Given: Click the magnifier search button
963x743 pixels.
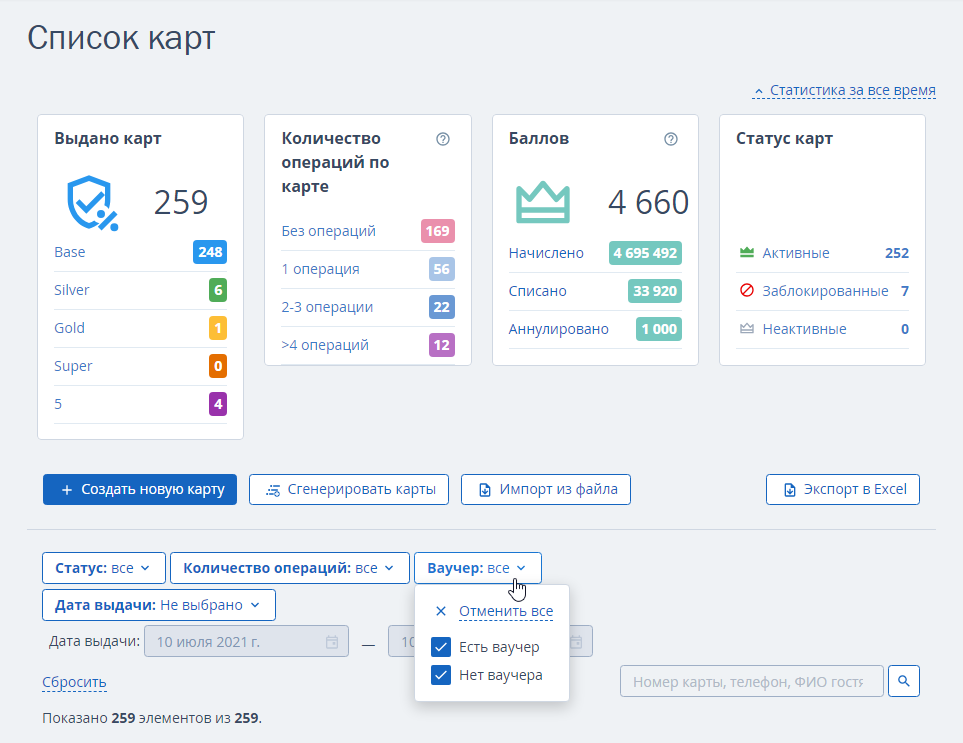Looking at the screenshot, I should tap(903, 681).
